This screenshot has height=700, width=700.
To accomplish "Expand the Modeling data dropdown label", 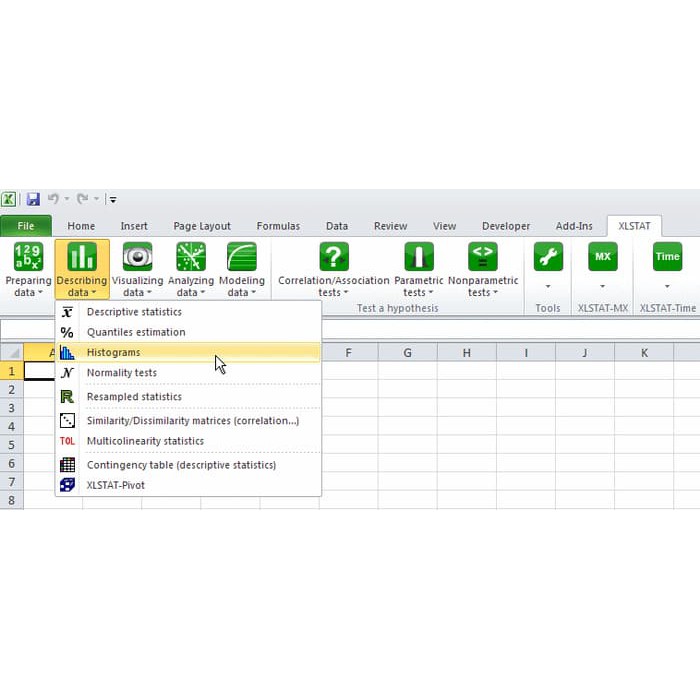I will (242, 286).
